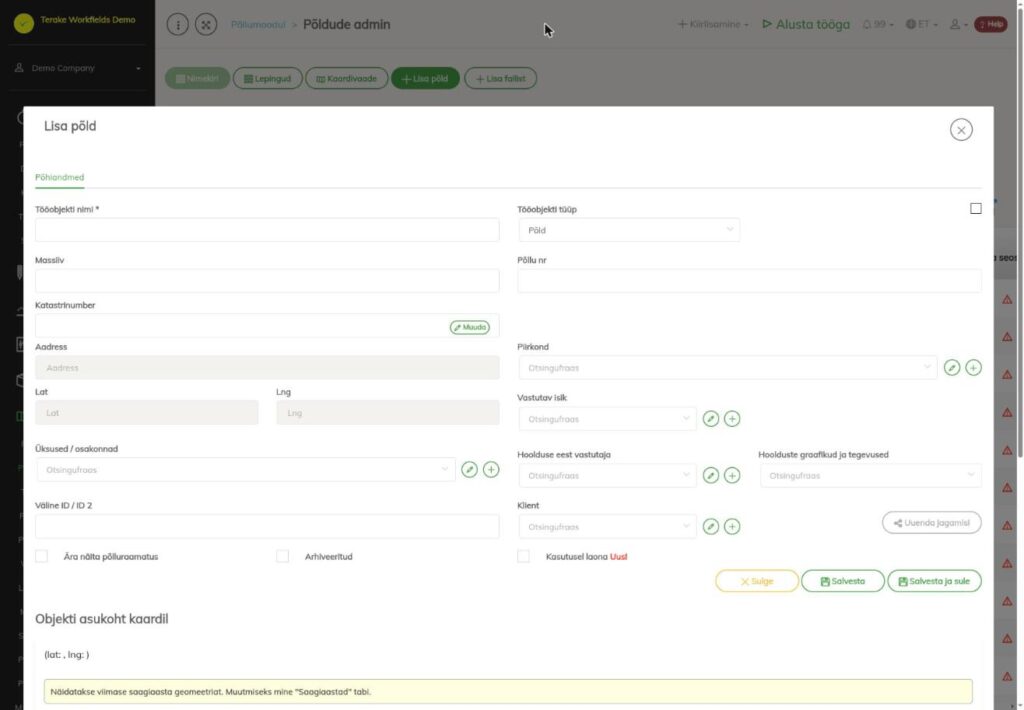The image size is (1024, 710).
Task: Switch to the Kaardivaade view
Action: (347, 78)
